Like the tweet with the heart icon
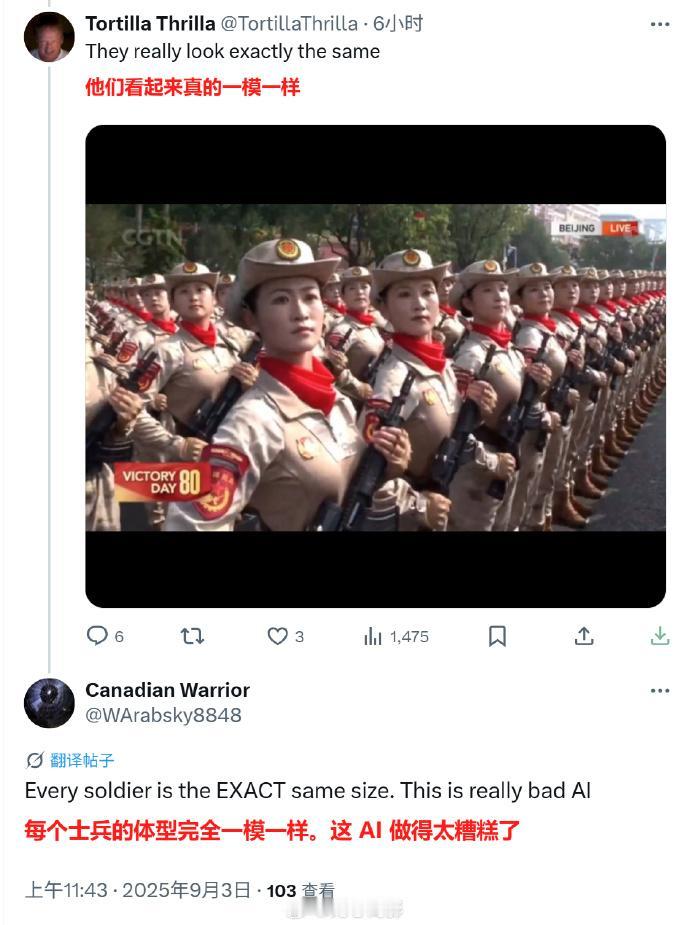 pyautogui.click(x=277, y=636)
